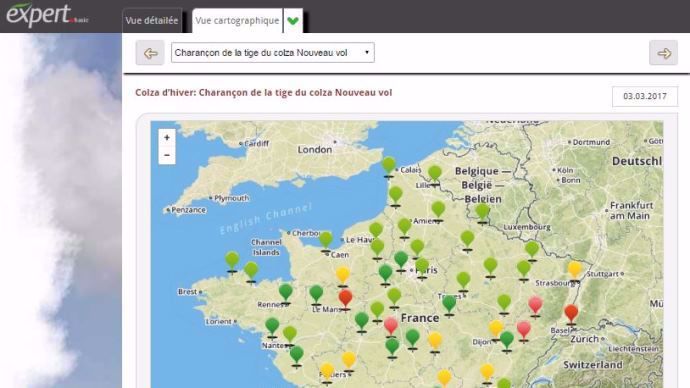
Task: Click the green chevron beside Vue cartographique
Action: click(293, 21)
